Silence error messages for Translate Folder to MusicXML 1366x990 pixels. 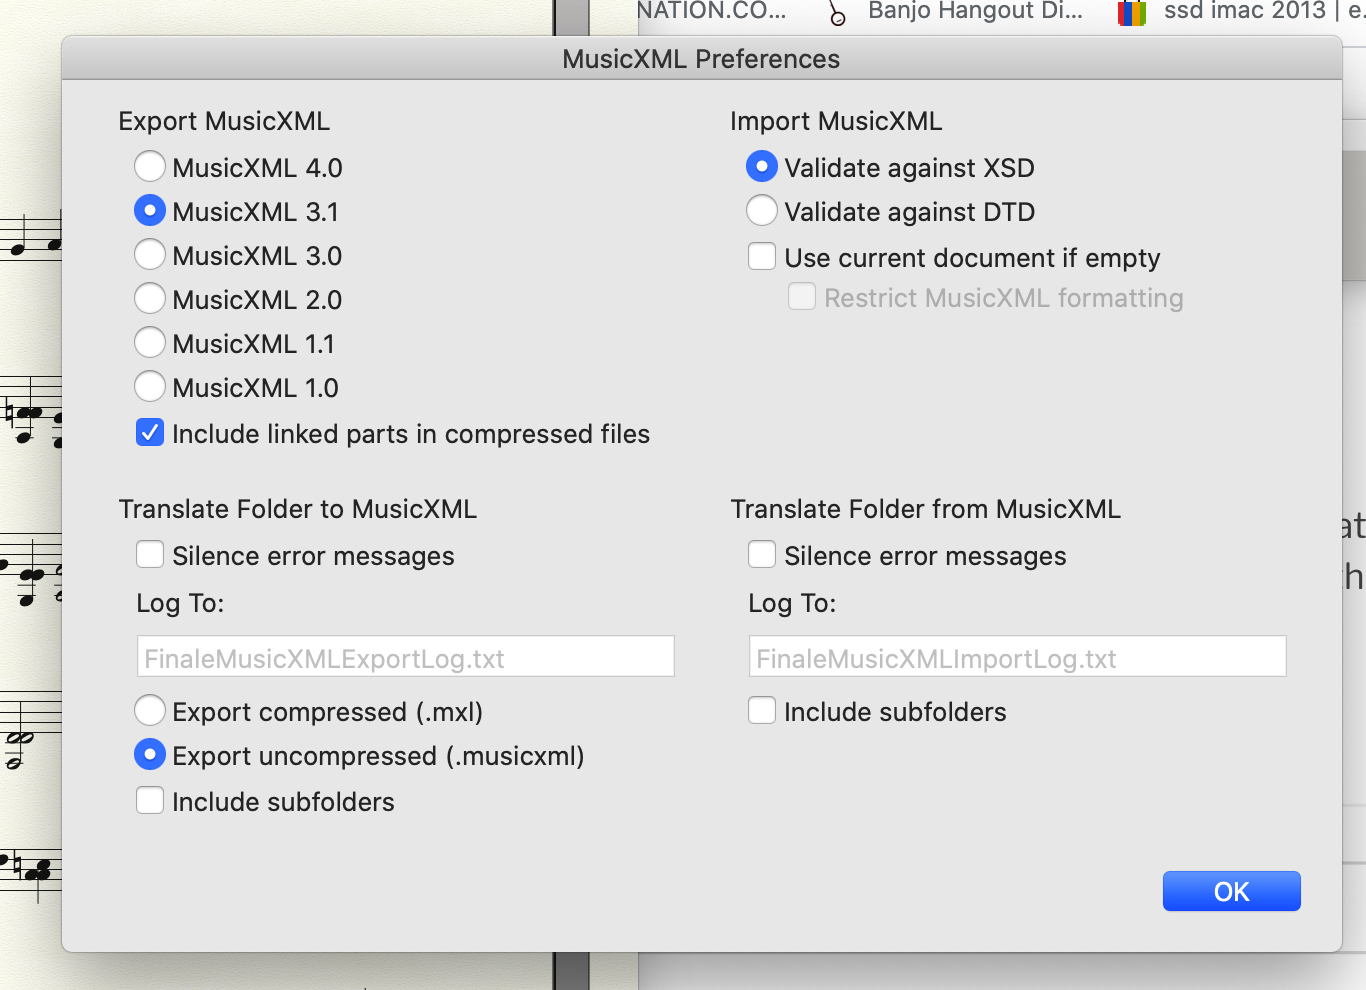point(150,555)
